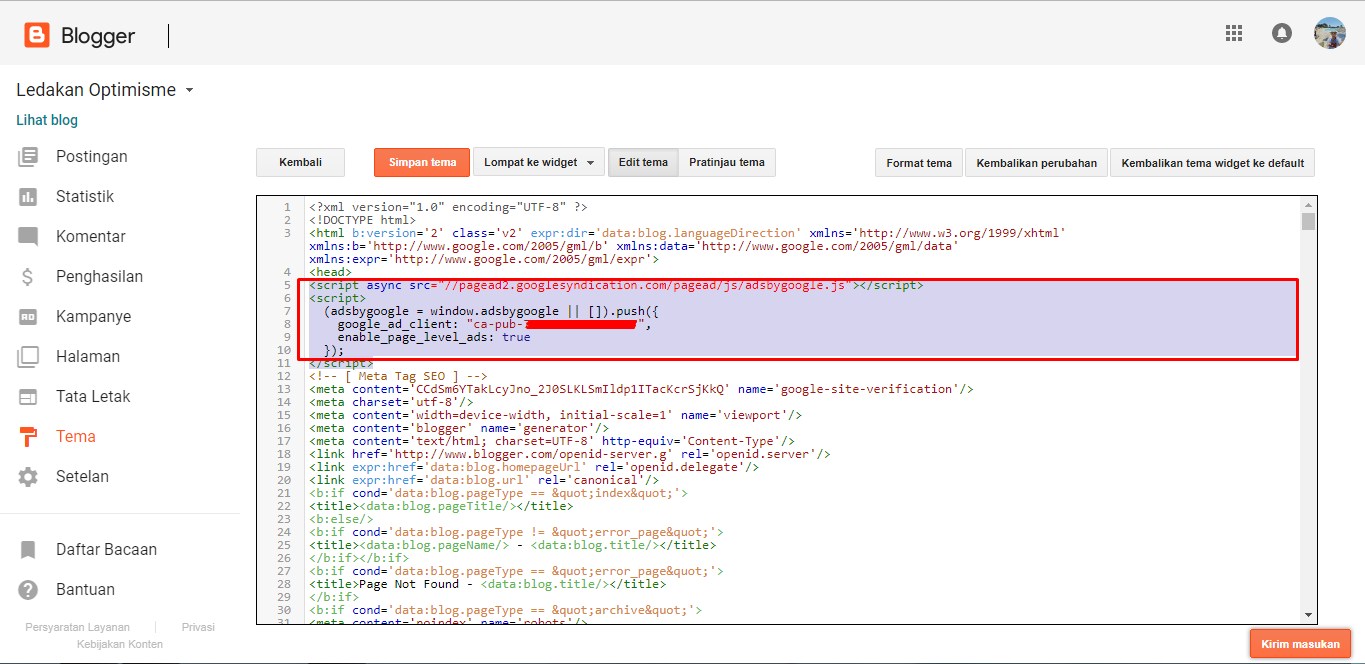Follow the Lihat blog link
Screen dimensions: 1365x664
point(47,120)
